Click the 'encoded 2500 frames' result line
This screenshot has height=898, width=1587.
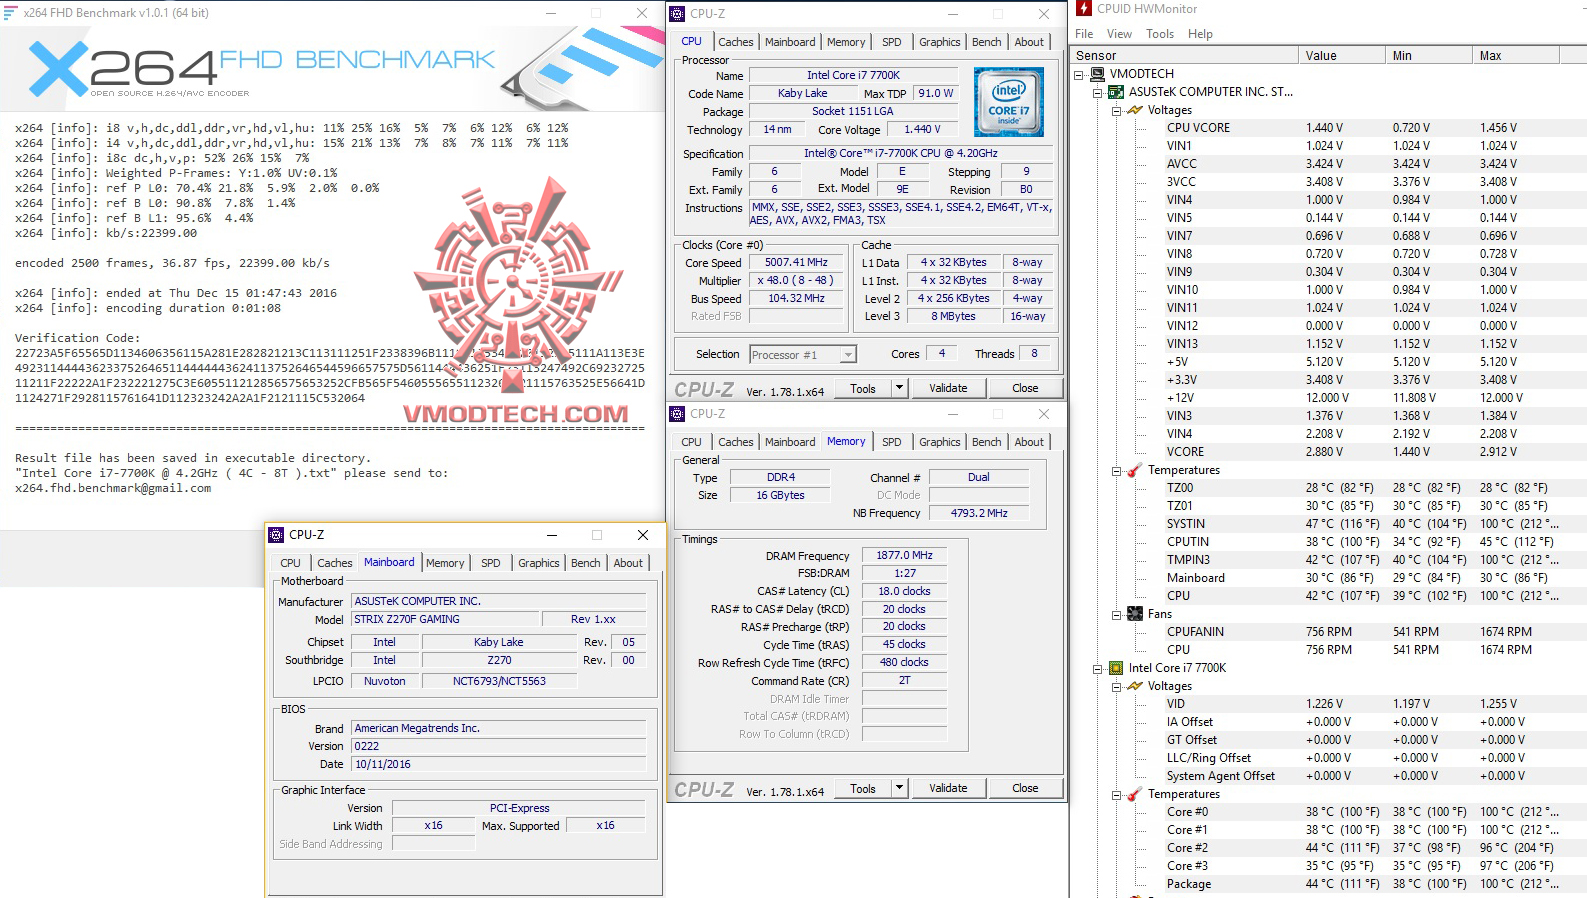pos(172,263)
